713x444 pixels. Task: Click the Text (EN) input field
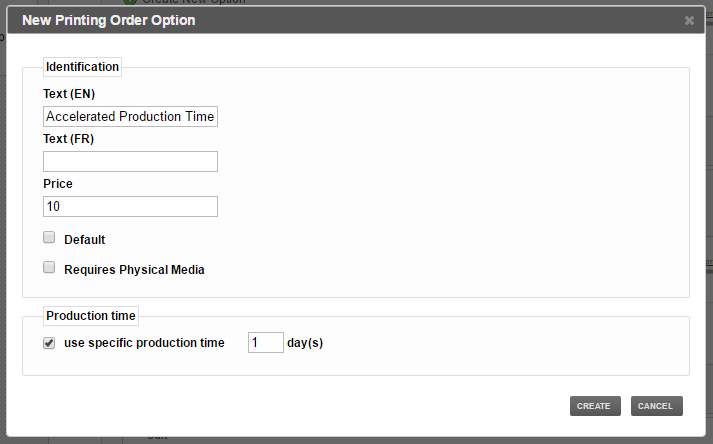[131, 116]
